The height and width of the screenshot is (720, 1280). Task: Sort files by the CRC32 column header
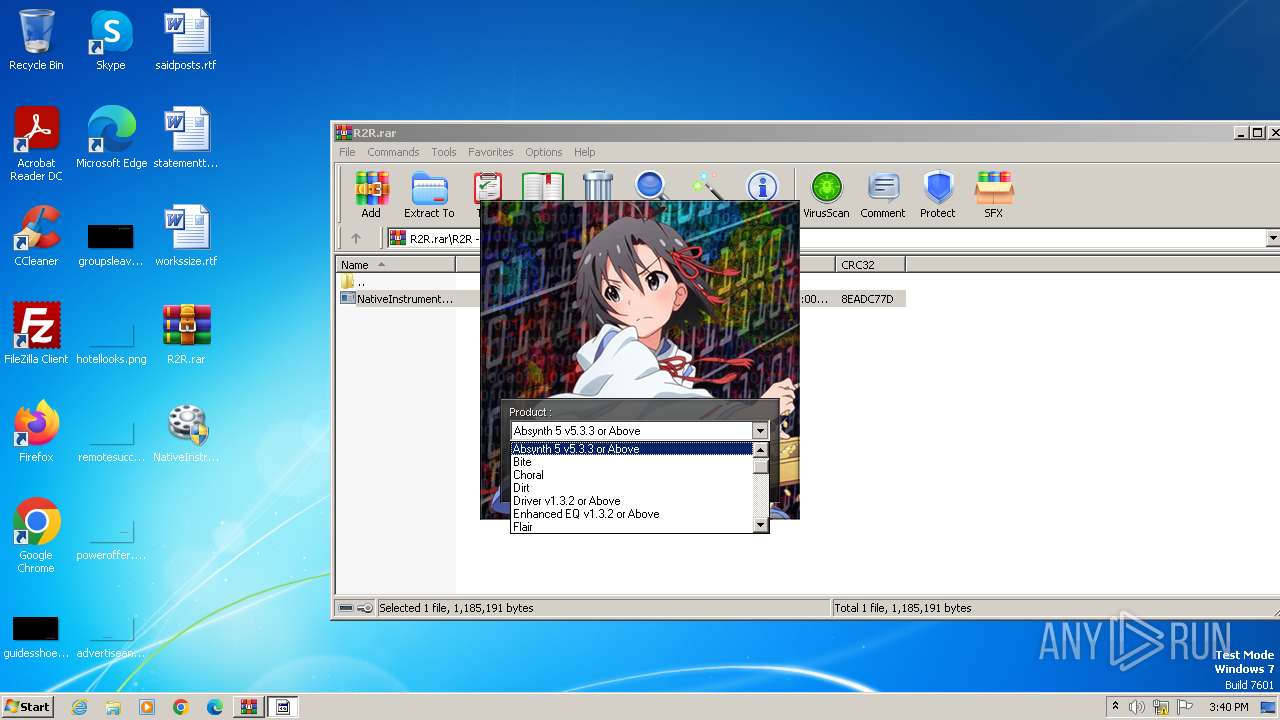[x=870, y=265]
